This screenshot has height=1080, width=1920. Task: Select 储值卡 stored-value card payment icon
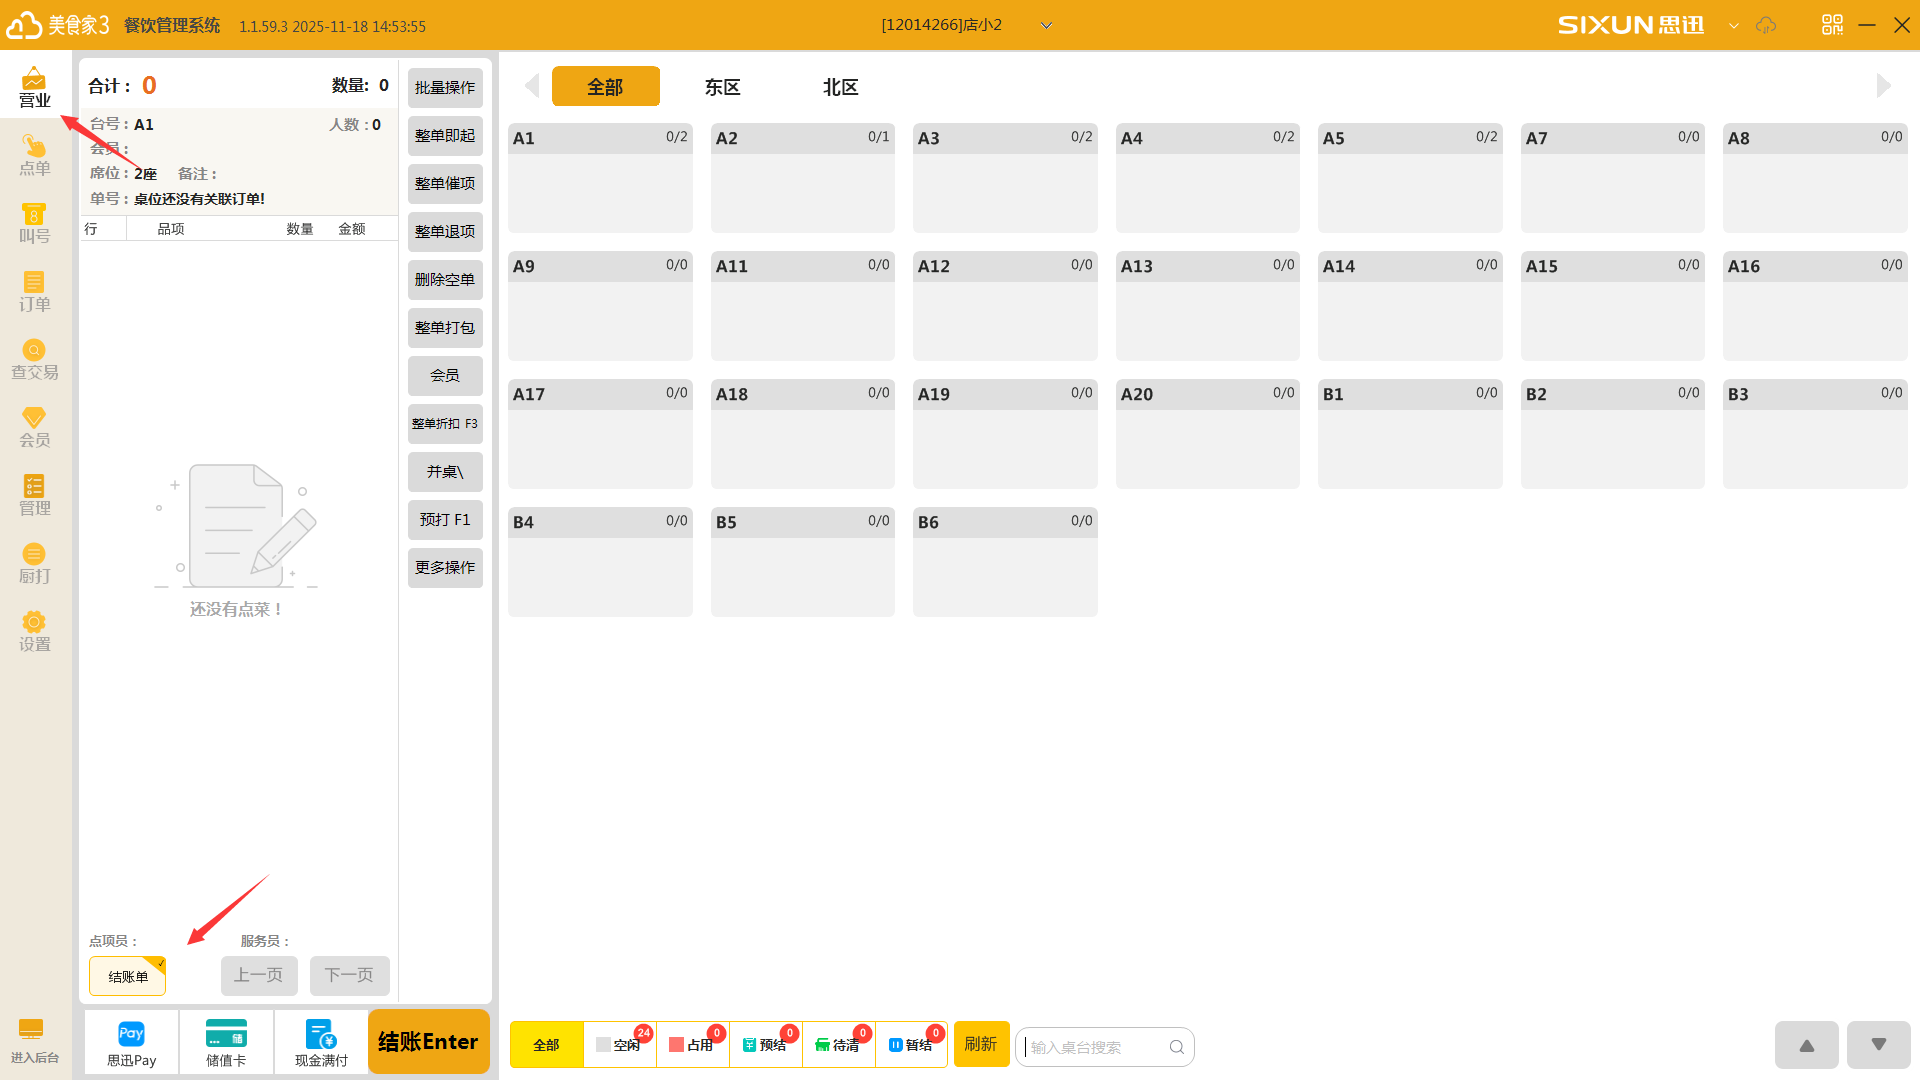point(226,1042)
